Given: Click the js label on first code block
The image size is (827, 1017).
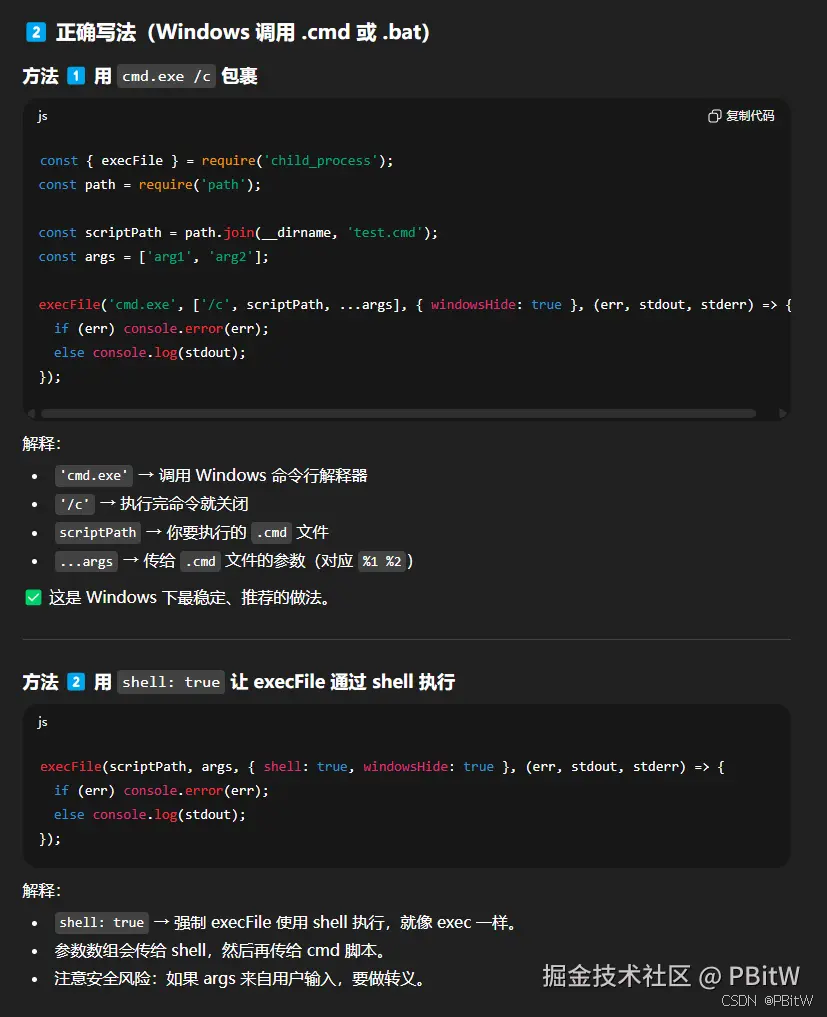Looking at the screenshot, I should (42, 116).
